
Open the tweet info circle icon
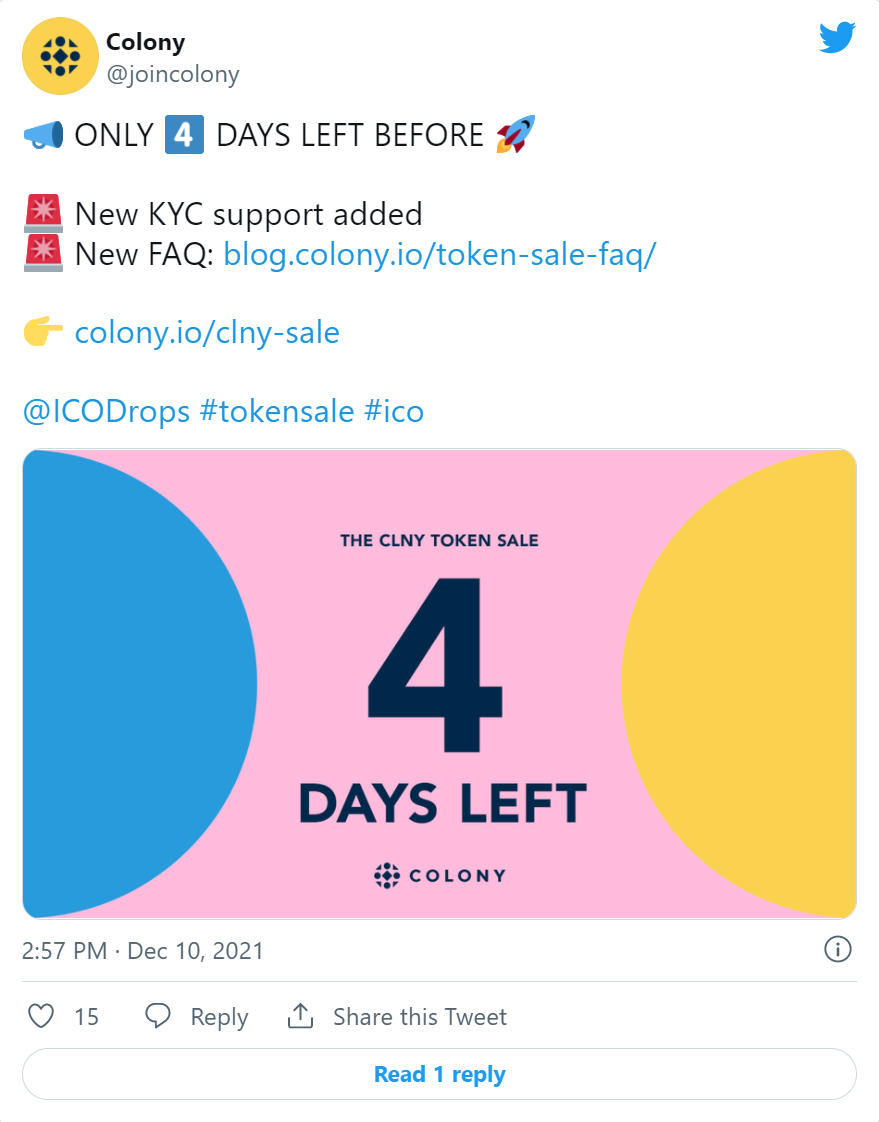[x=837, y=950]
